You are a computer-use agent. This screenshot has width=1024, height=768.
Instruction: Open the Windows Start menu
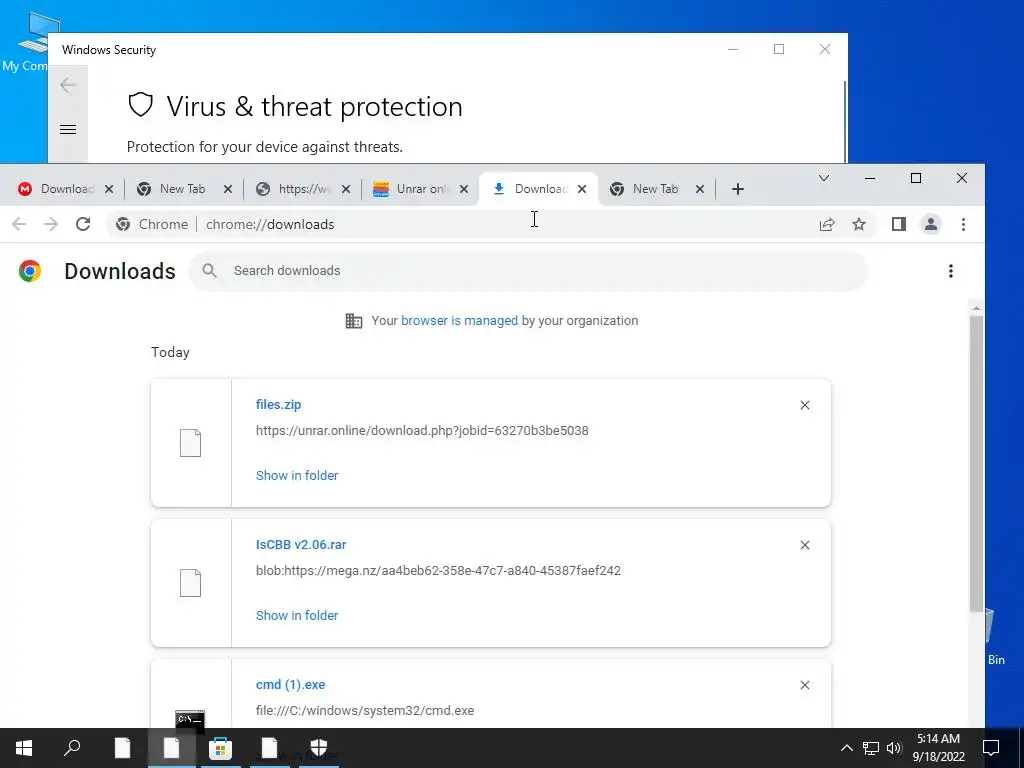[x=24, y=748]
